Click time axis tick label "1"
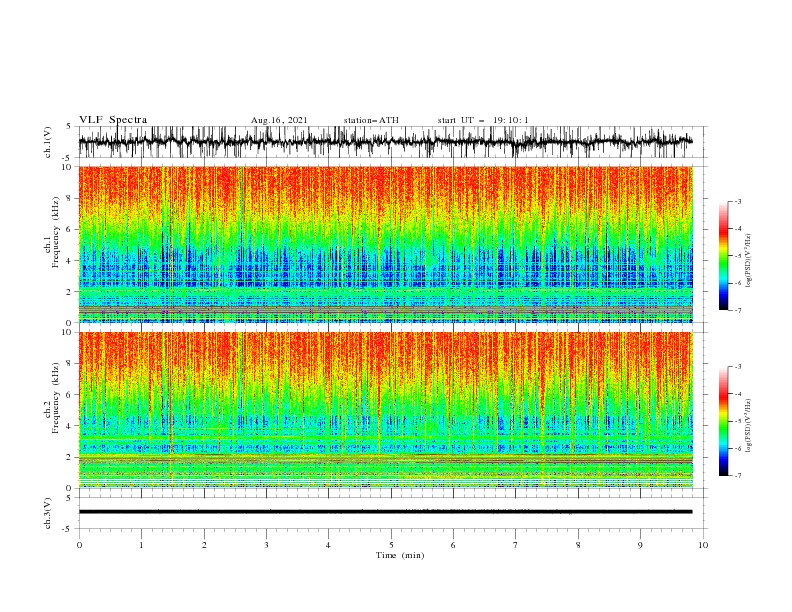Screen dimensions: 792x612 coord(141,545)
